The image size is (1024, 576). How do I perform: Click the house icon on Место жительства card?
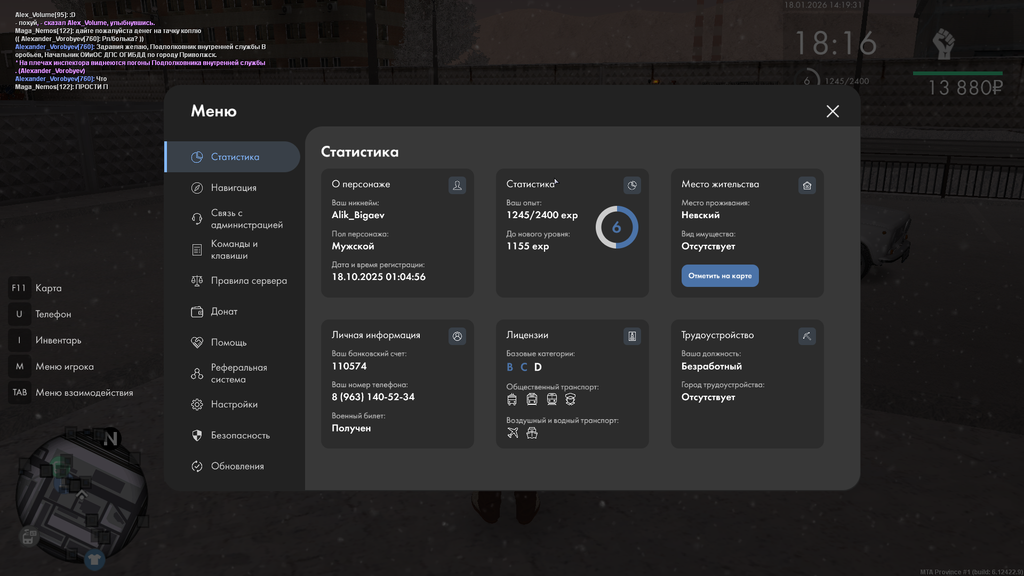tap(807, 185)
